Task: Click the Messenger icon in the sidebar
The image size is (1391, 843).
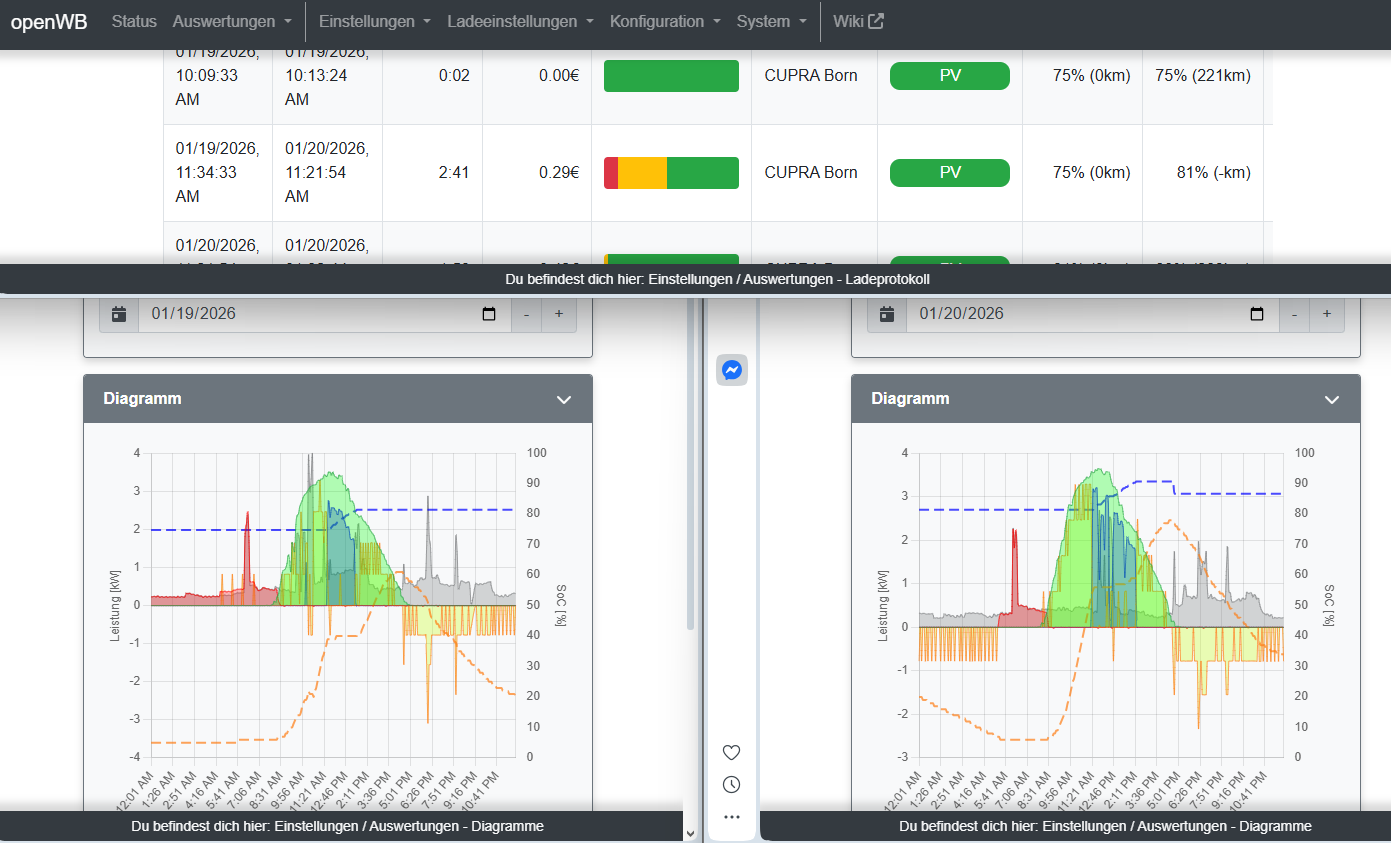Action: pos(731,370)
